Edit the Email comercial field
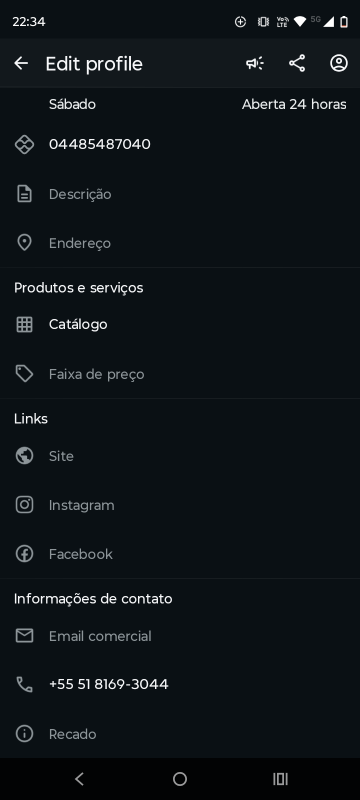Image resolution: width=360 pixels, height=800 pixels. click(x=180, y=636)
